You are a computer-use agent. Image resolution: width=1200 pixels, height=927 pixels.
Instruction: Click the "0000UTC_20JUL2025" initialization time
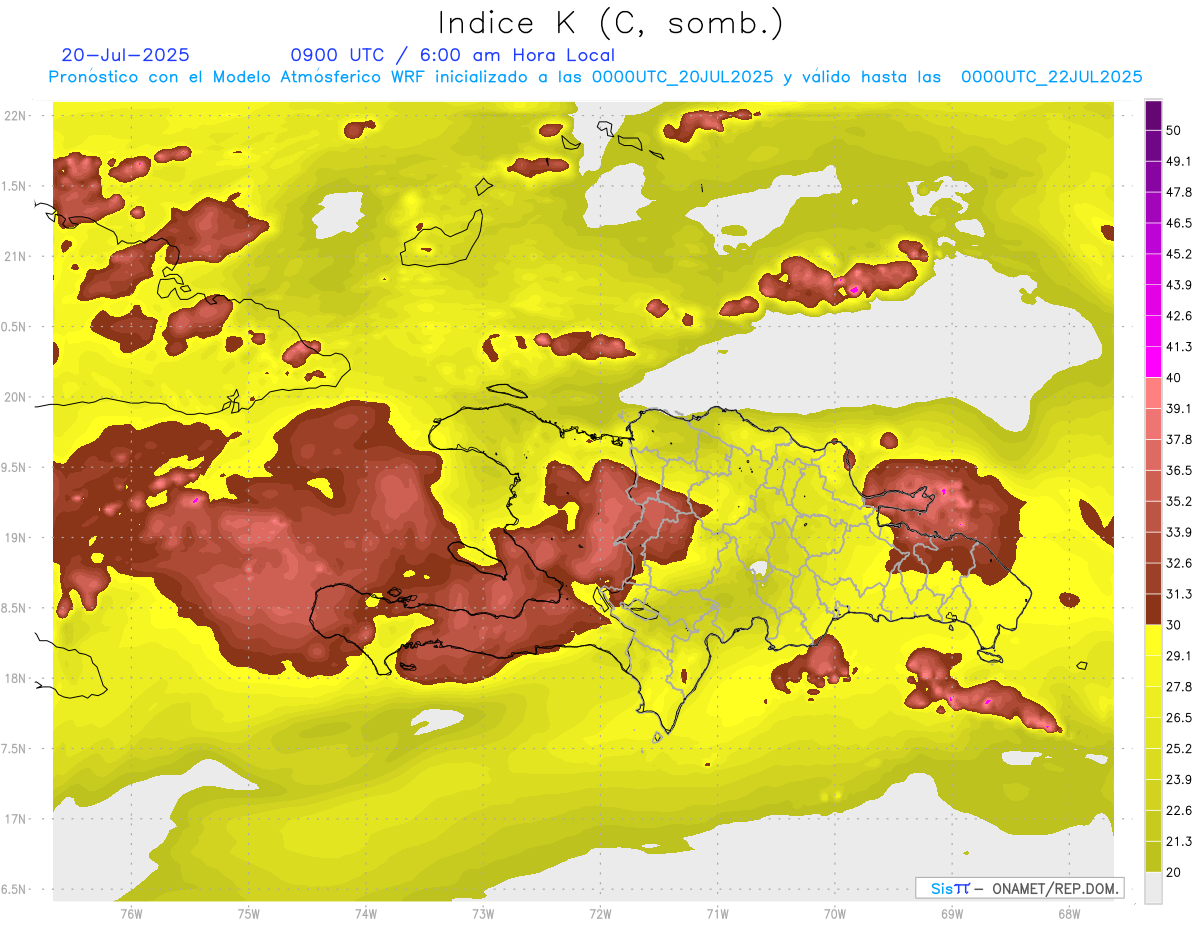point(683,77)
